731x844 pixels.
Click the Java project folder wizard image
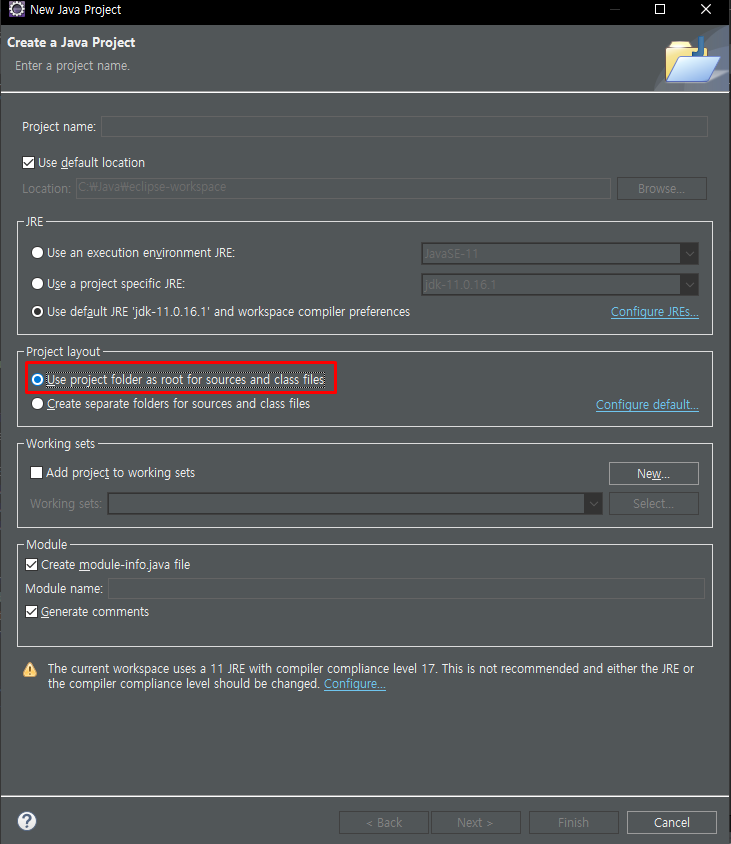coord(692,60)
